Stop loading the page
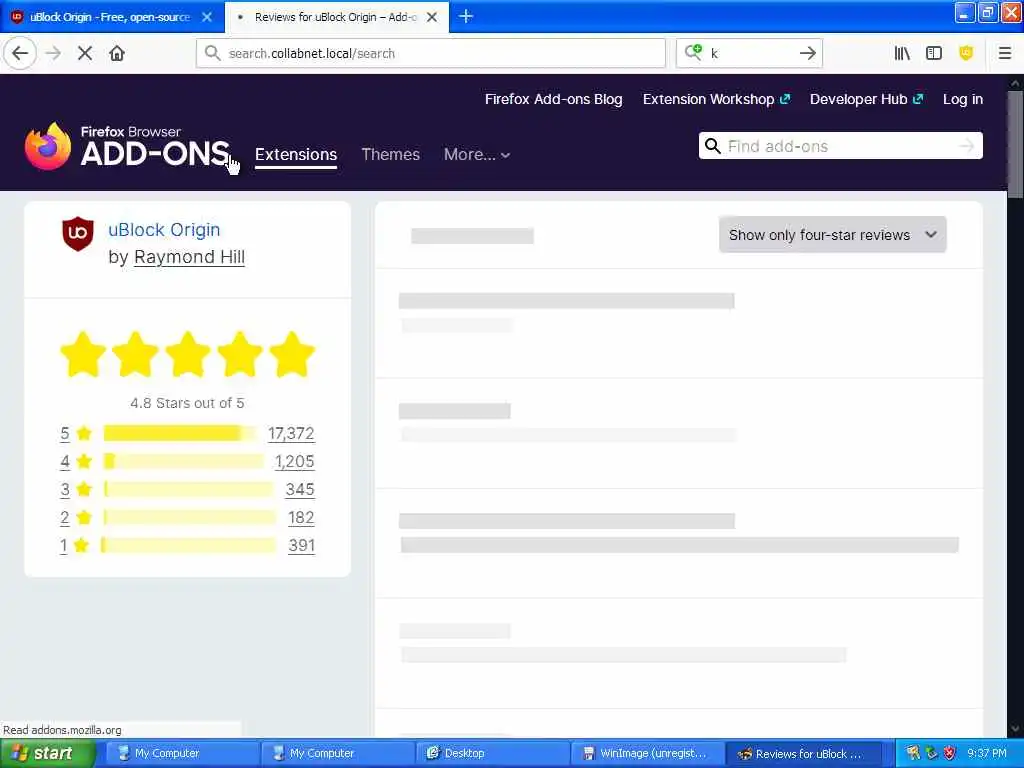The height and width of the screenshot is (768, 1024). 85,54
